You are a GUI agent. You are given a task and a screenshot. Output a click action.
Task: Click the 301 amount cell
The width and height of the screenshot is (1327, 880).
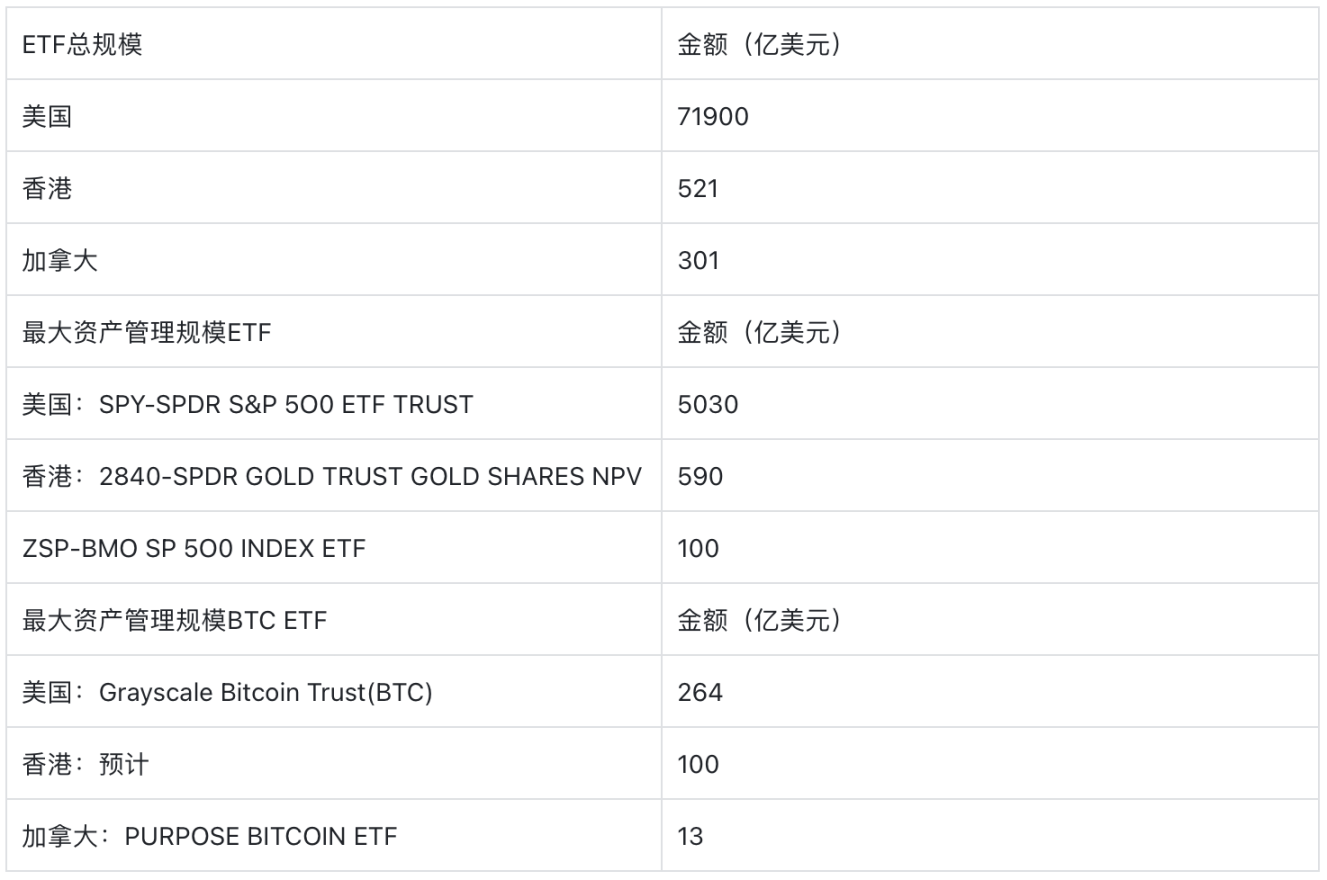(698, 261)
